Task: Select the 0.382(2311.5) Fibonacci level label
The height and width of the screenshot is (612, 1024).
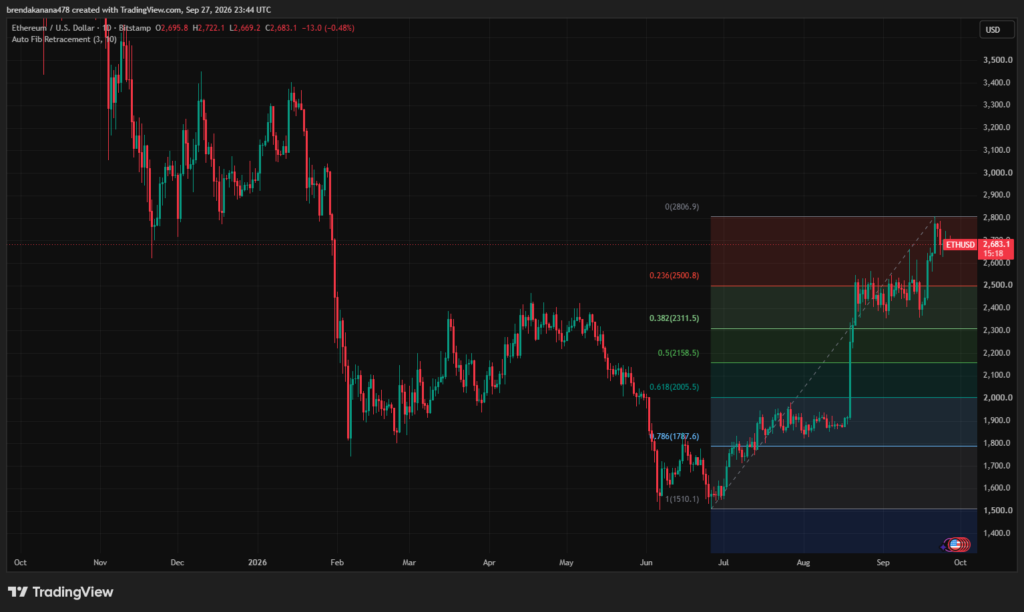Action: tap(674, 319)
